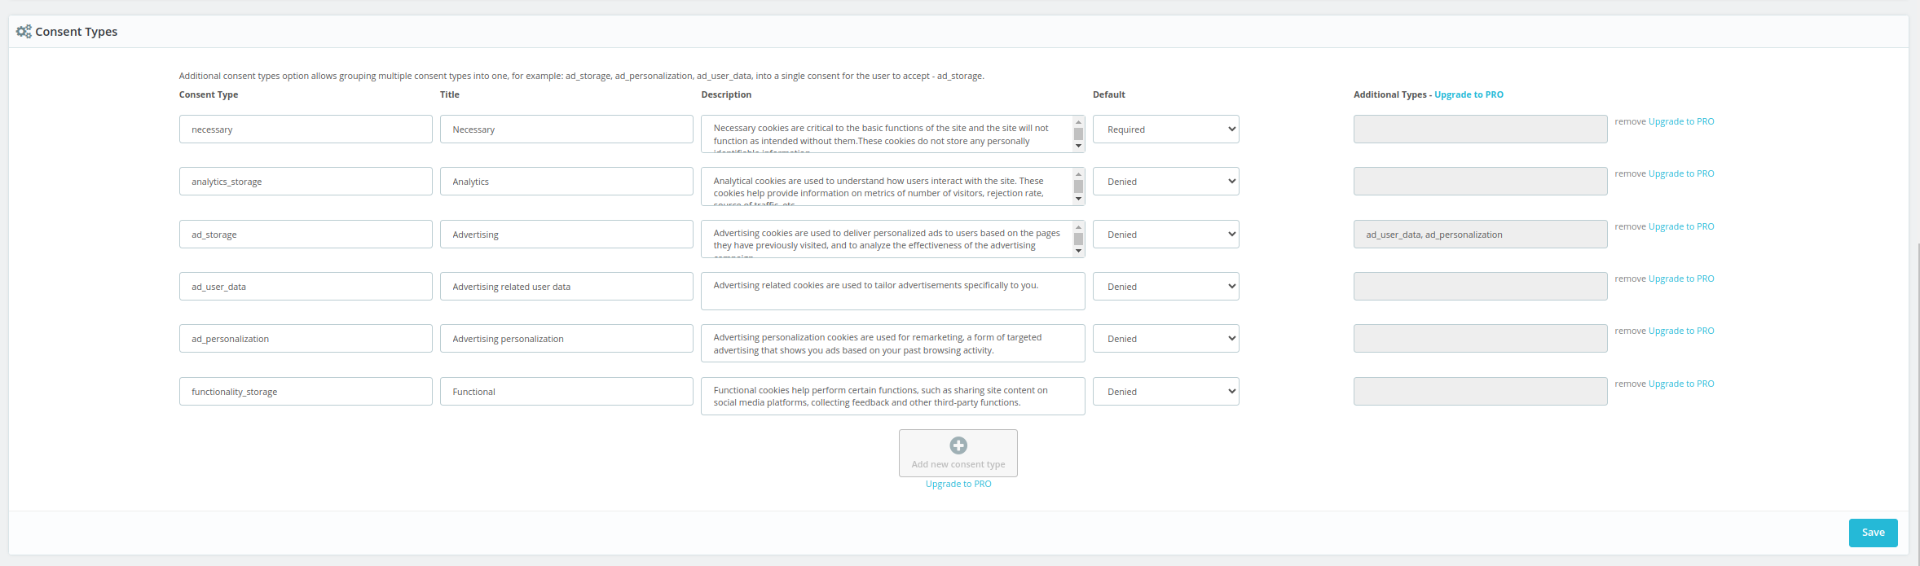Expand Default dropdown for analytics_storage
This screenshot has width=1920, height=566.
1165,182
